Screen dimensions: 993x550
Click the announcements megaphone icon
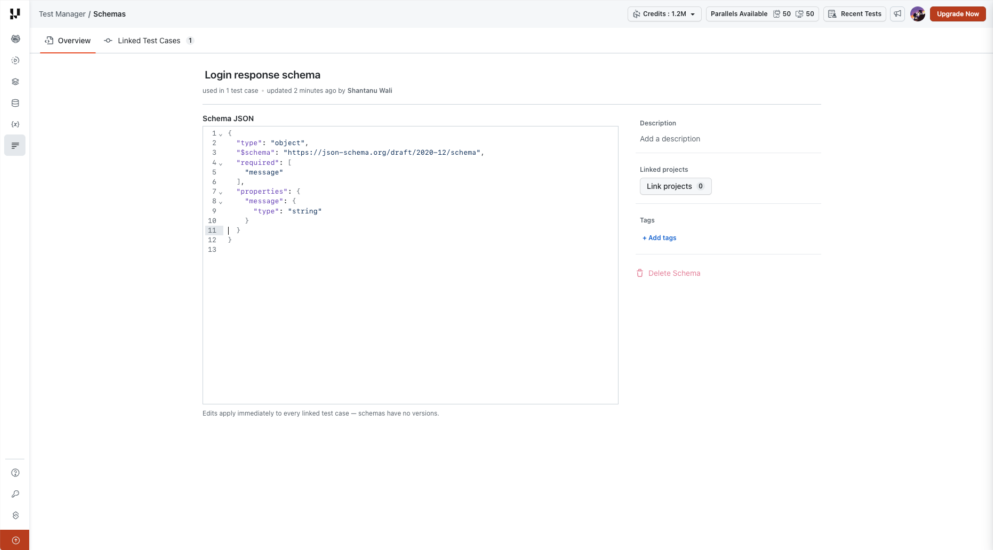click(x=897, y=13)
